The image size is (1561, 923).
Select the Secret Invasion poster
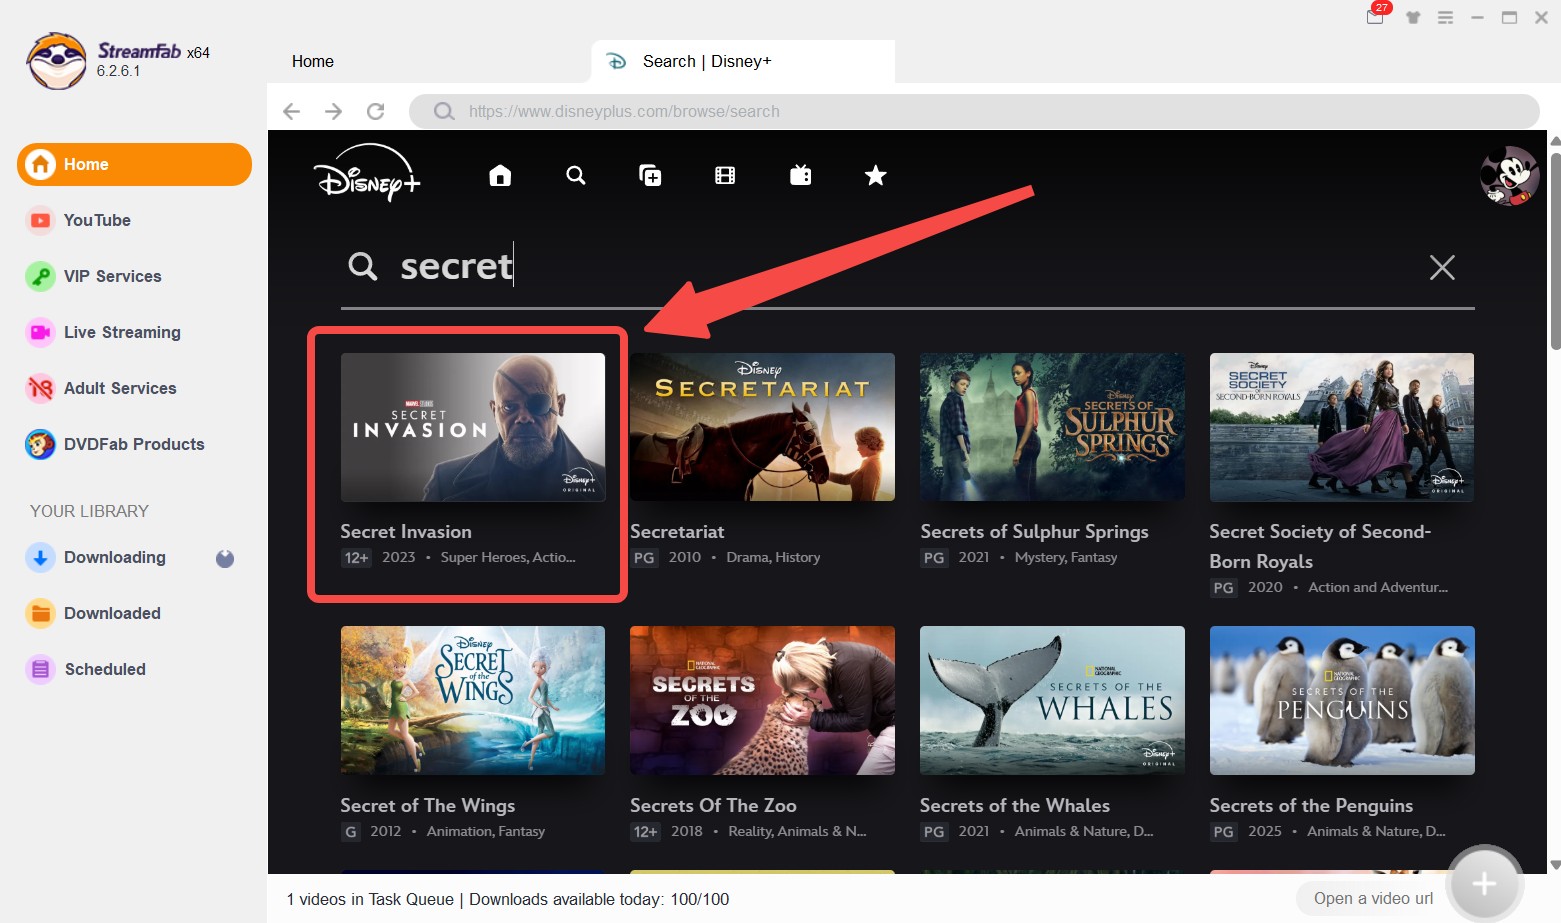[x=472, y=427]
